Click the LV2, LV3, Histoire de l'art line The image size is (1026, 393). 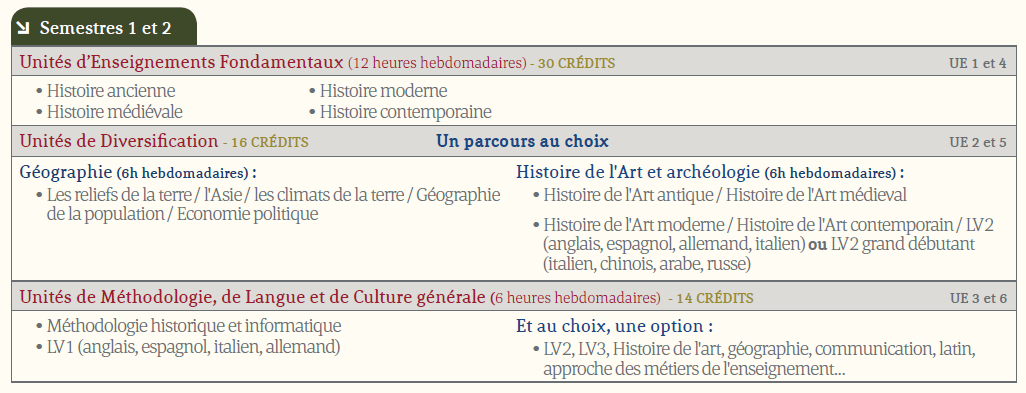coord(759,349)
